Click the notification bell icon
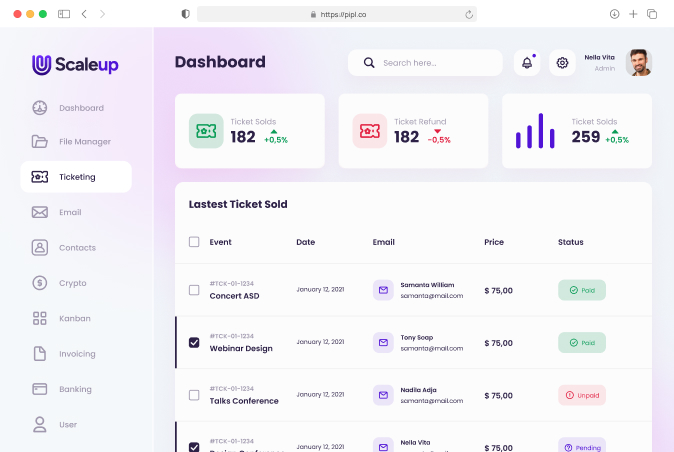The height and width of the screenshot is (452, 674). tap(526, 63)
